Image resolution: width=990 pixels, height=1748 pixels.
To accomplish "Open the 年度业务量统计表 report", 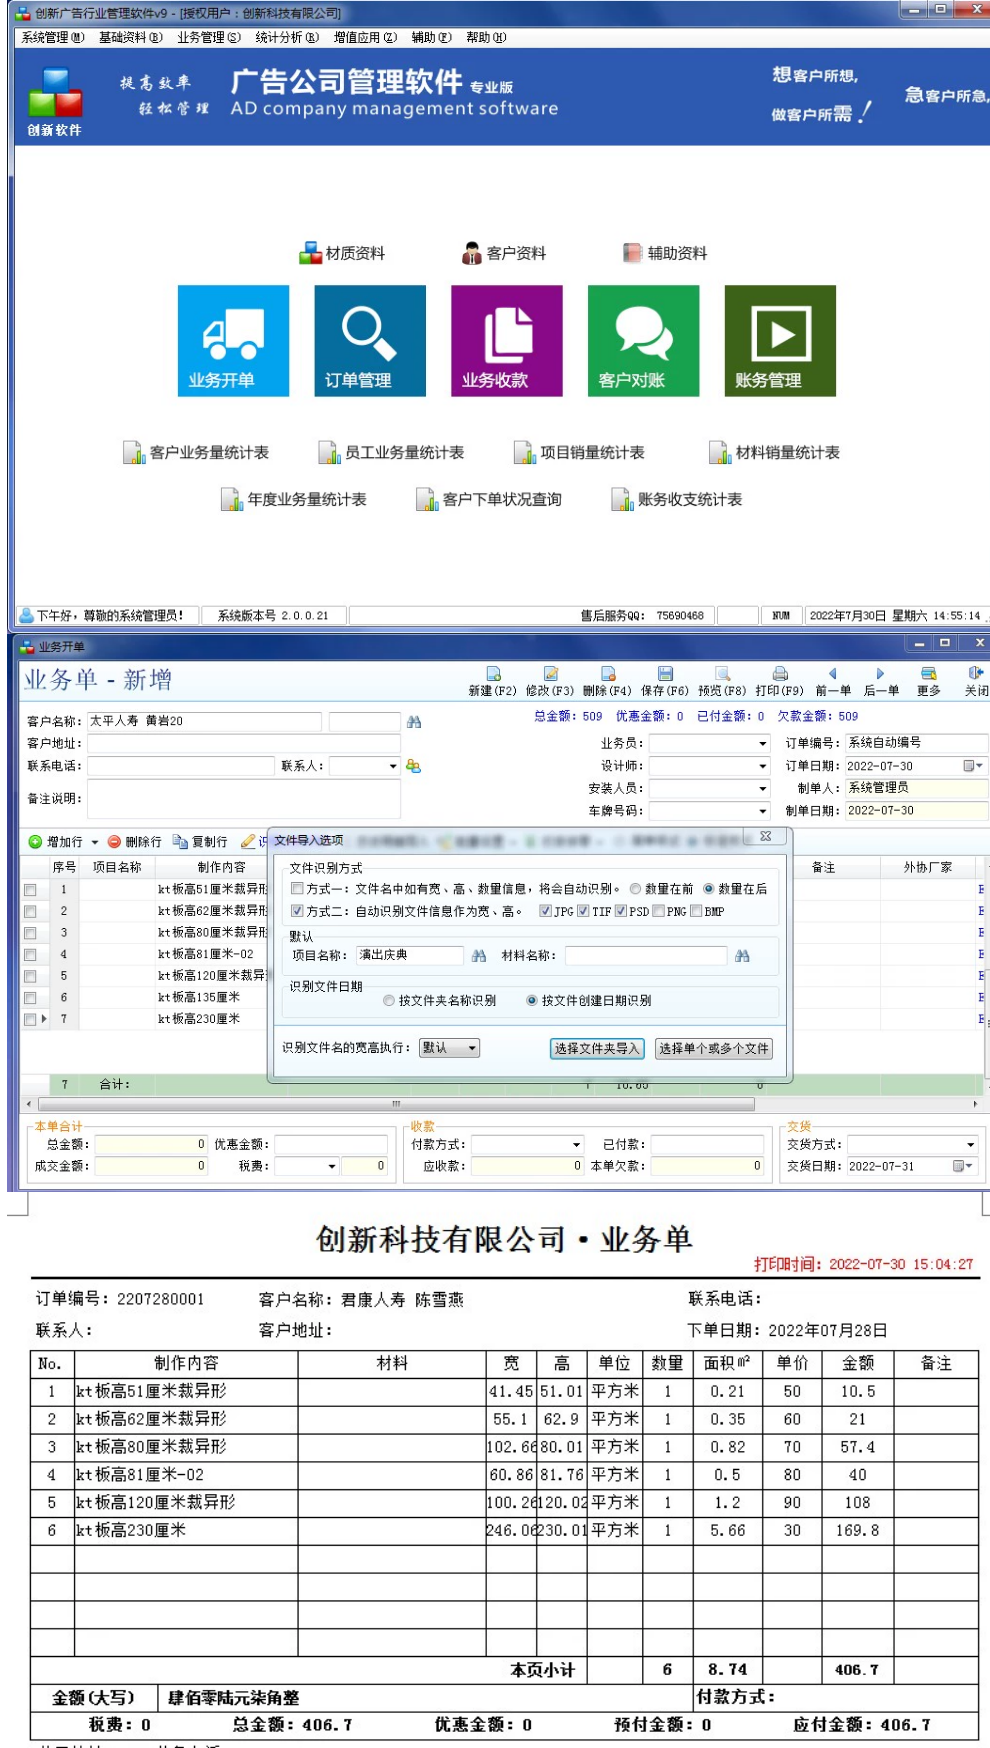I will 294,499.
